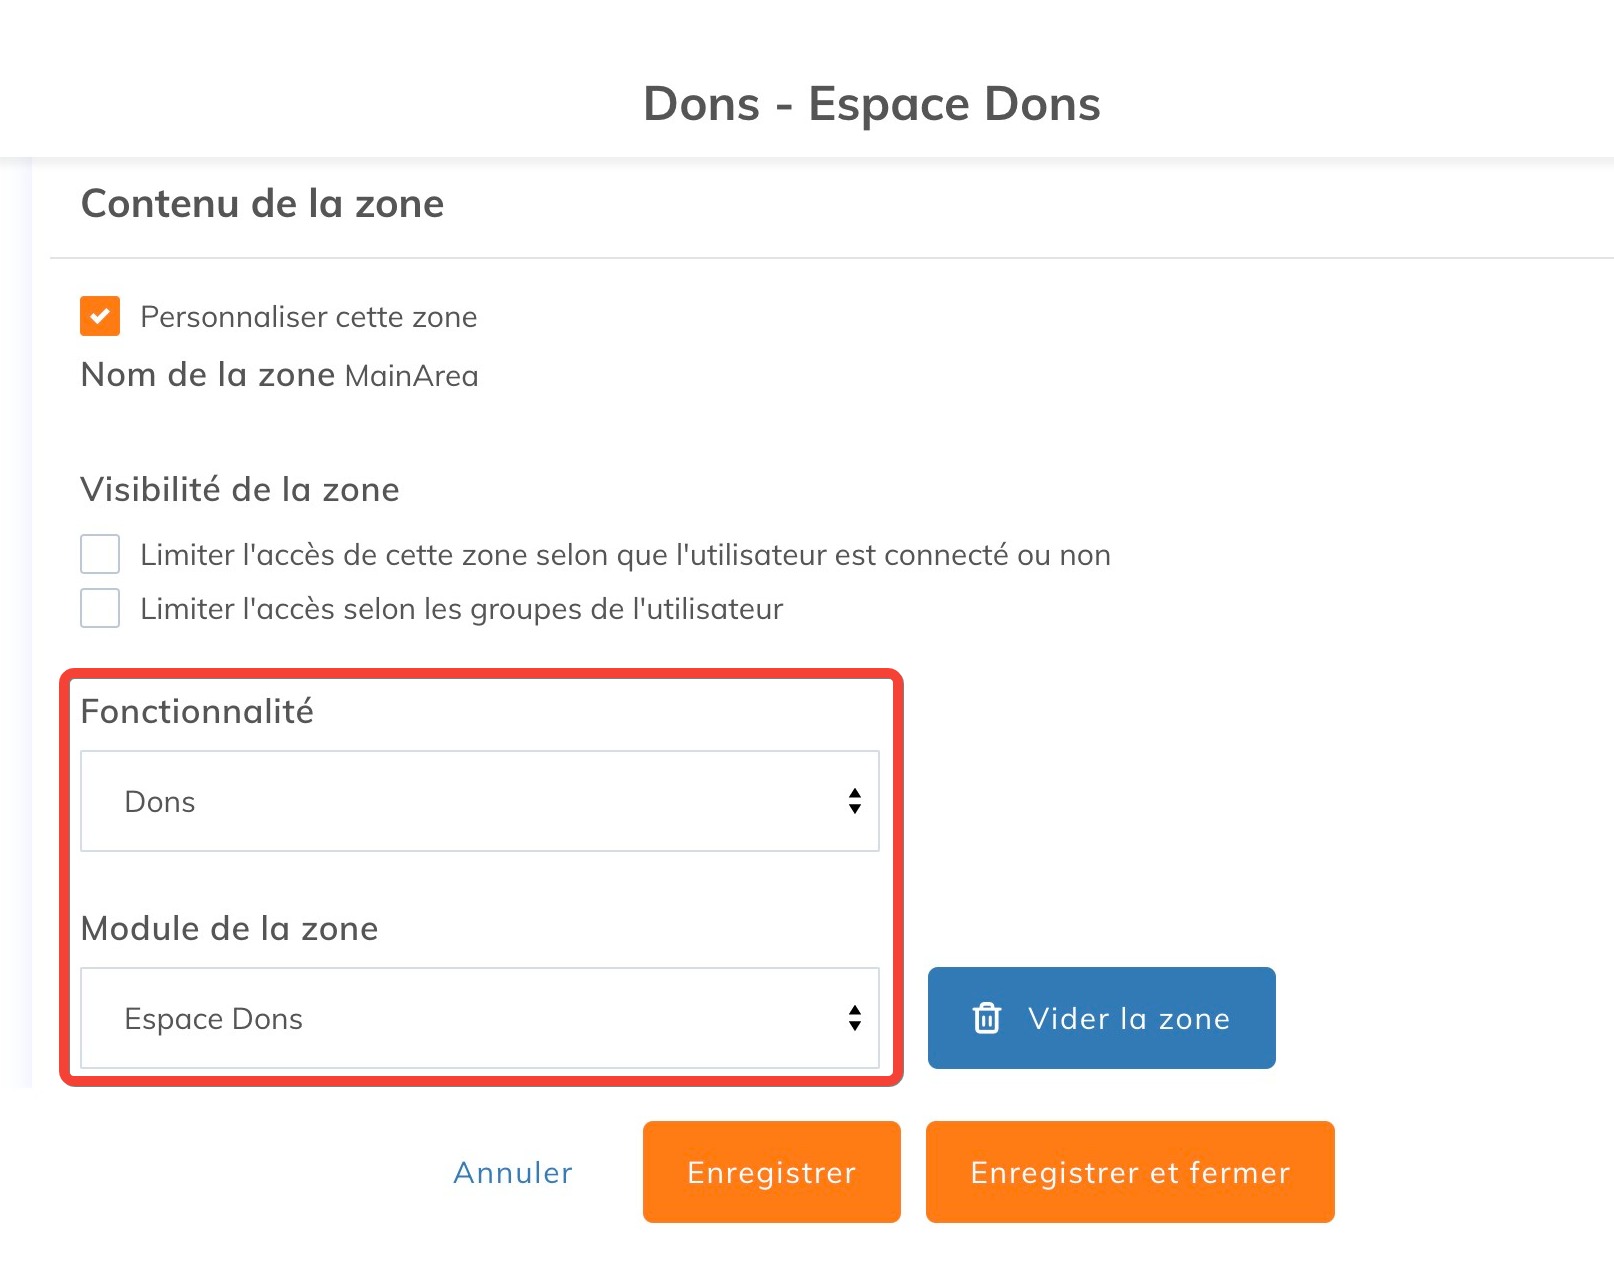This screenshot has width=1614, height=1280.
Task: Click the Personnaliser cette zone label text
Action: click(308, 317)
